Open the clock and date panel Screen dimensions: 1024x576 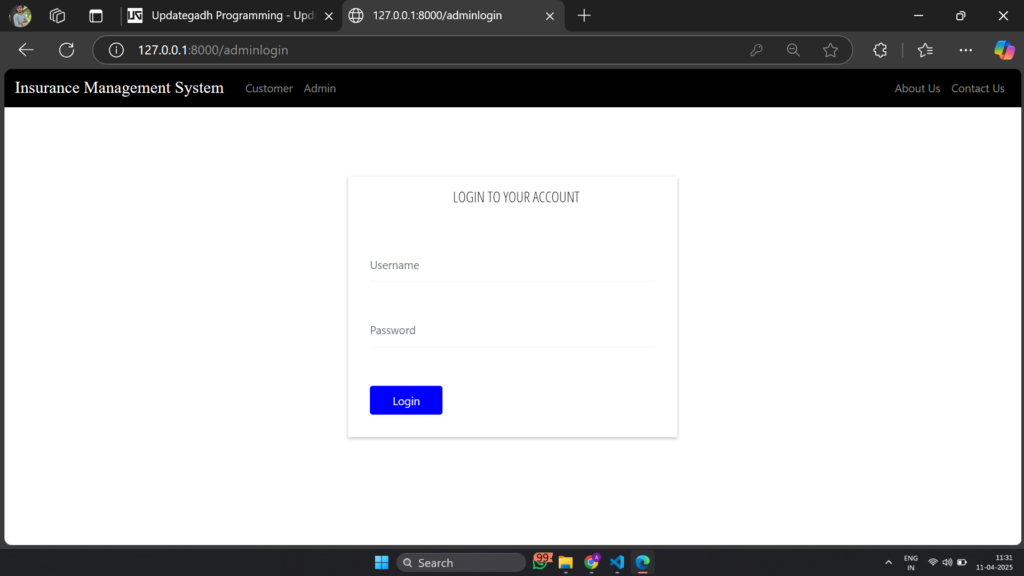point(995,562)
